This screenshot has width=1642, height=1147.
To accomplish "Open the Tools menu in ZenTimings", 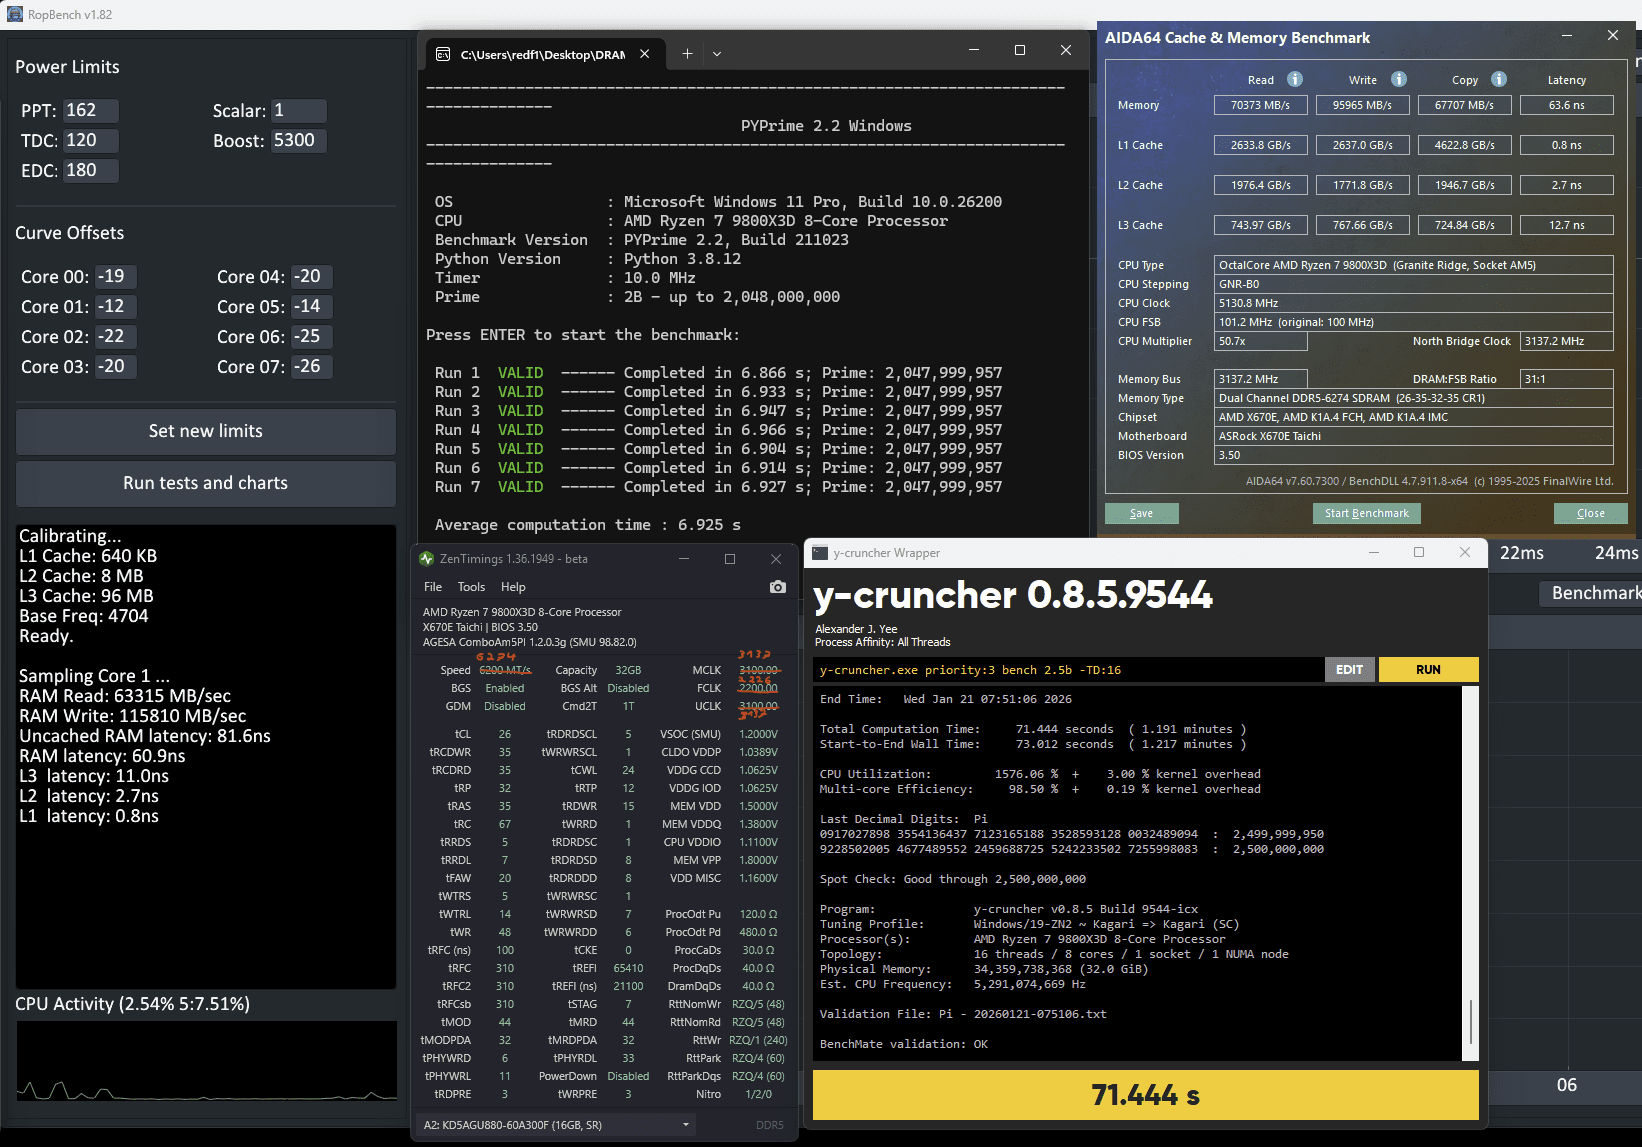I will point(471,587).
